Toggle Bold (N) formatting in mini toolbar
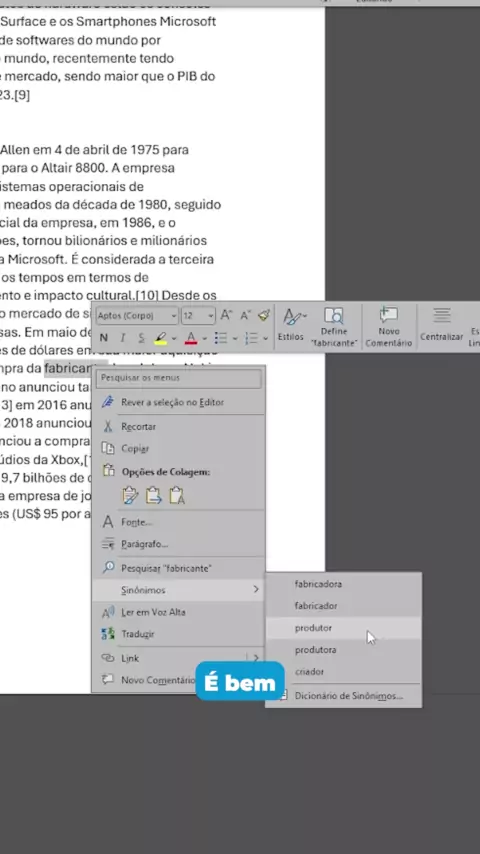 coord(104,338)
